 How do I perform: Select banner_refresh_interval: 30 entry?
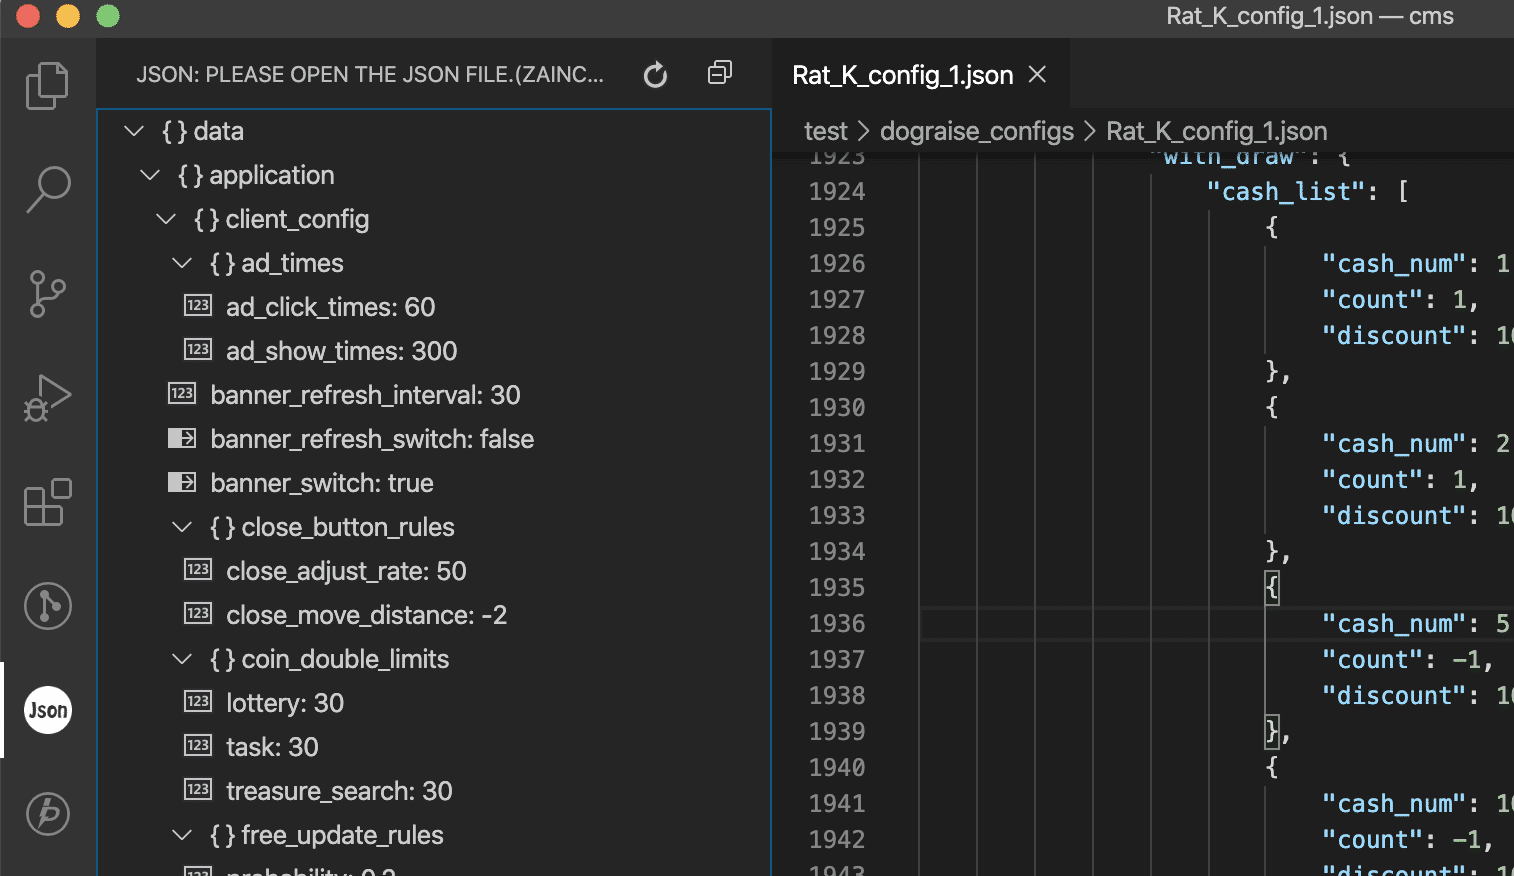coord(434,395)
